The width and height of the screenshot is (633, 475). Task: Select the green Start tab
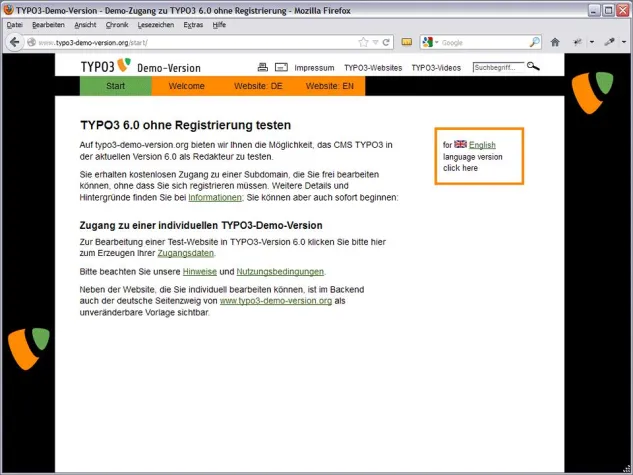point(115,86)
